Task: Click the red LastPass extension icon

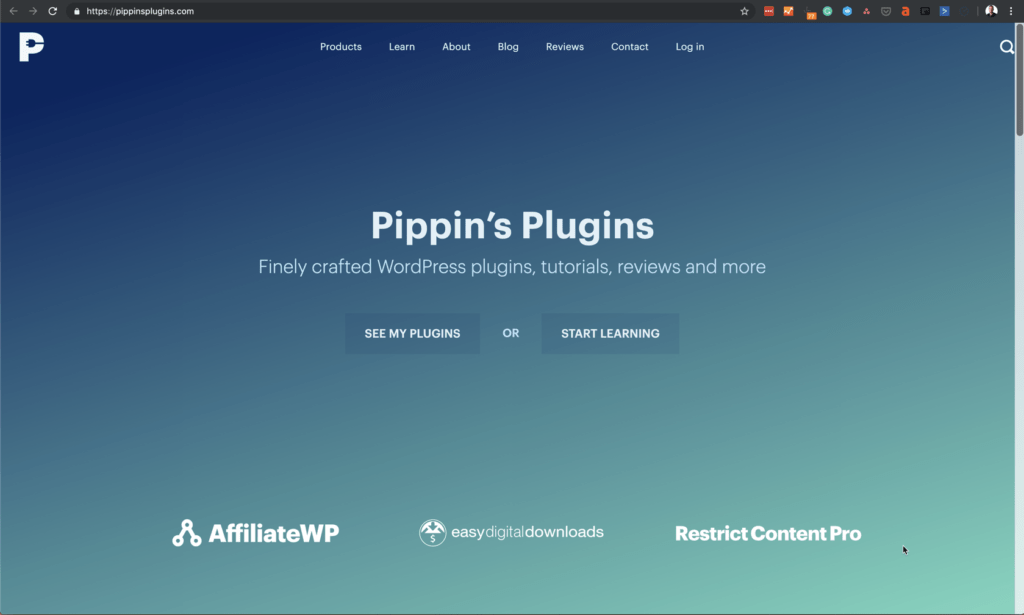Action: click(769, 11)
